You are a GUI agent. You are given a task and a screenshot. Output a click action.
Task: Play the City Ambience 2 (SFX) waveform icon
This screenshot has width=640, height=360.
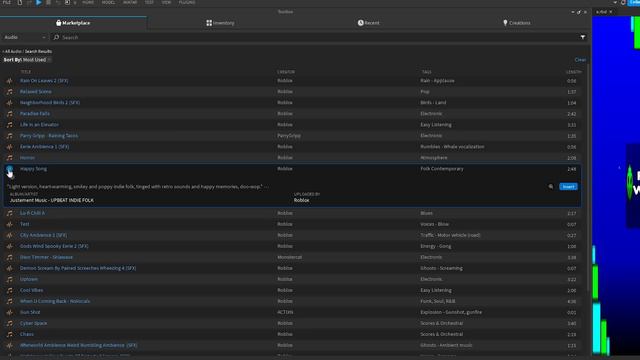click(9, 235)
